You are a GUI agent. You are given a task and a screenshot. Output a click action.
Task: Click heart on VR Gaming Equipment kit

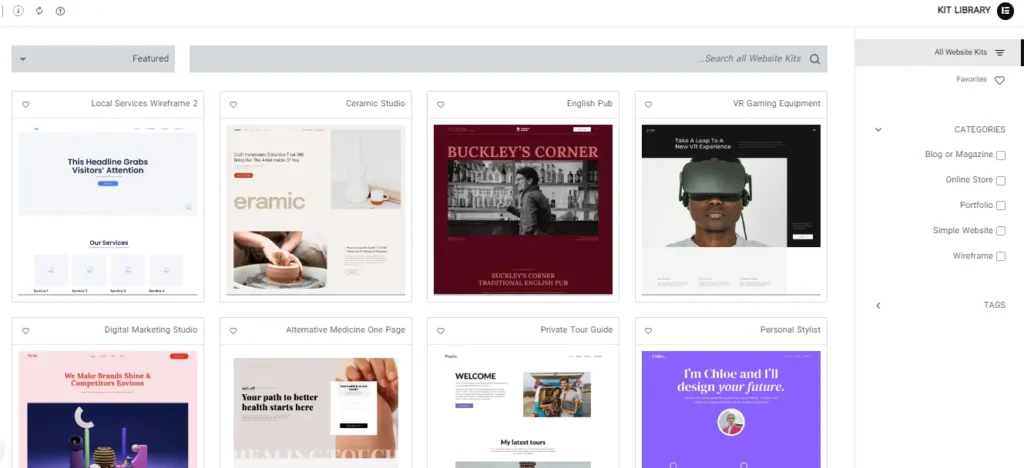pos(648,104)
